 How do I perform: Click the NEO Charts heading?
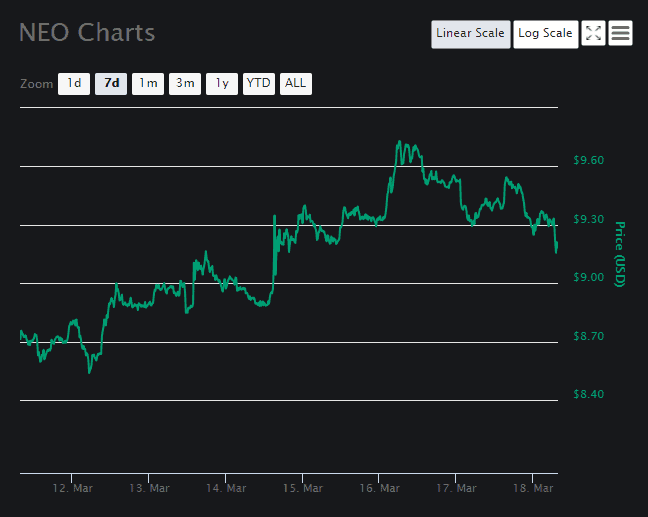[87, 33]
